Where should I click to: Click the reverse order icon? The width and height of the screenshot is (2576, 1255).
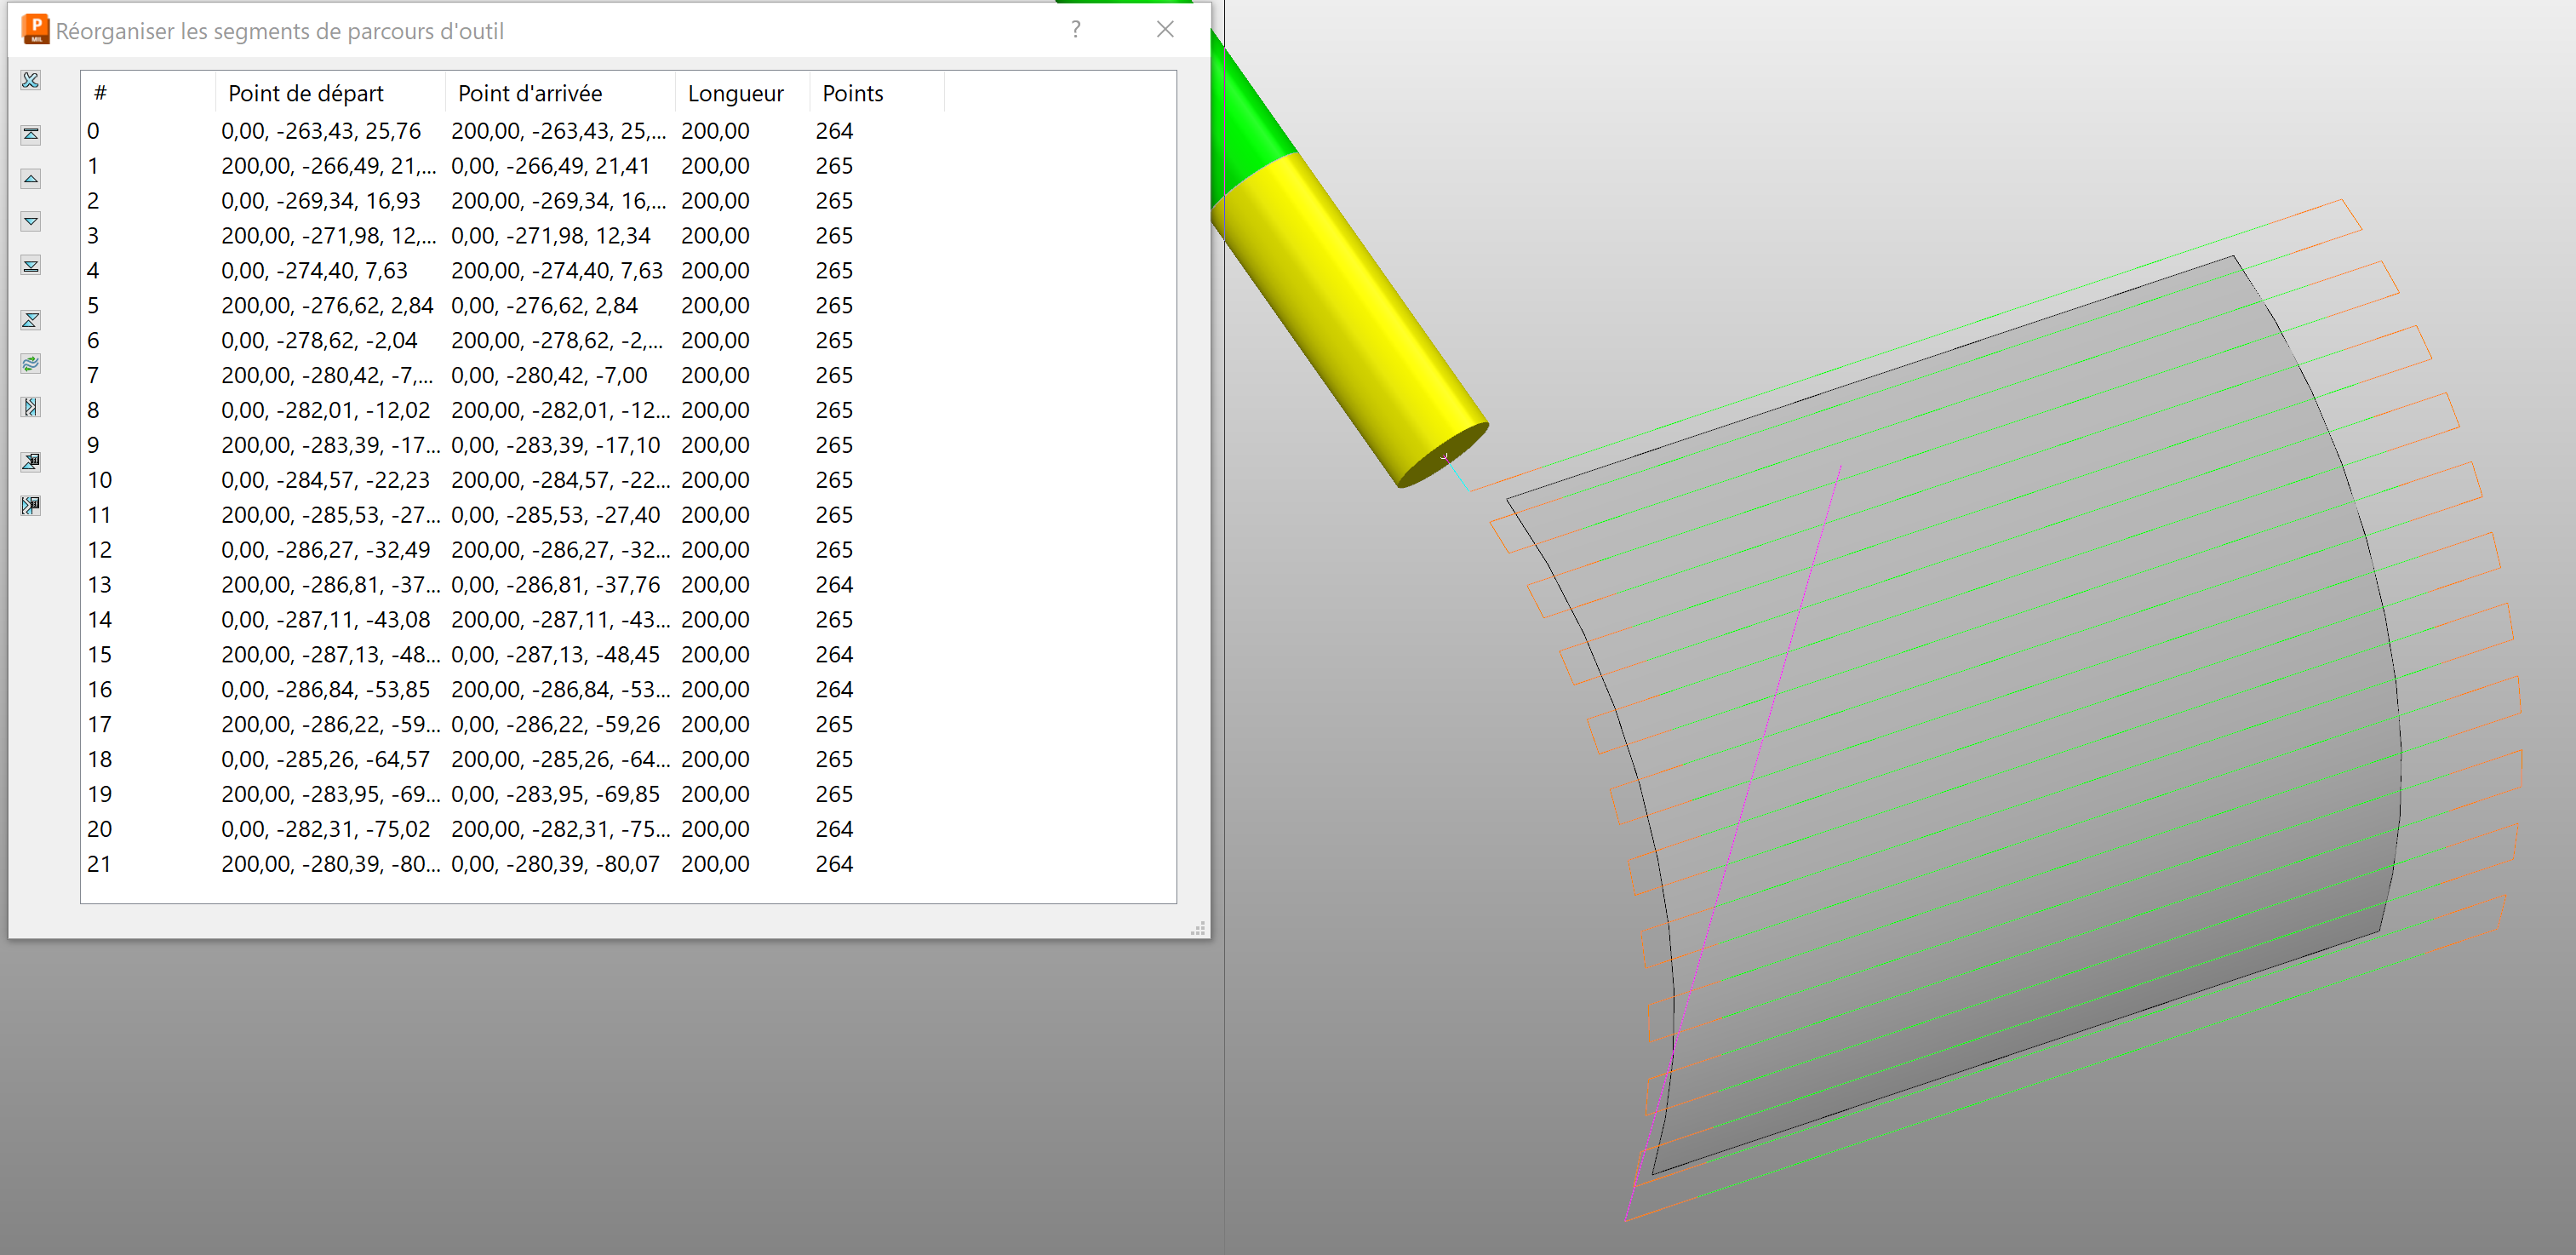coord(31,320)
